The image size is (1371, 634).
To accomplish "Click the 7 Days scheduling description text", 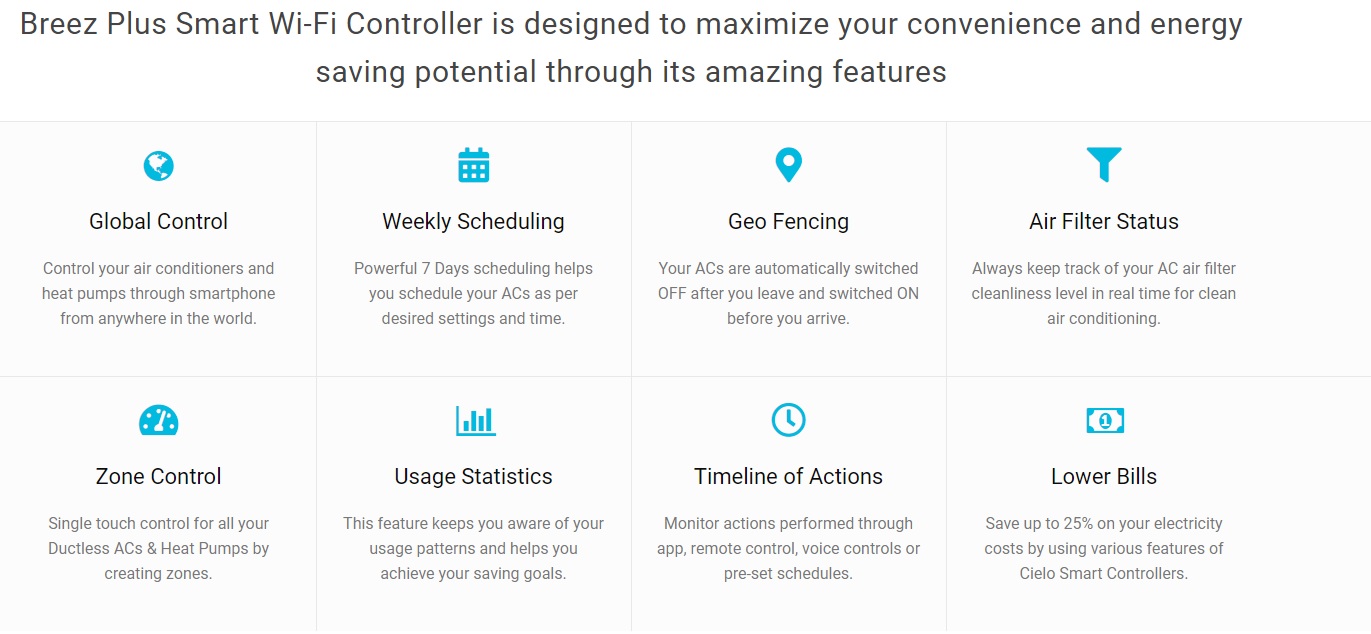I will pos(473,293).
